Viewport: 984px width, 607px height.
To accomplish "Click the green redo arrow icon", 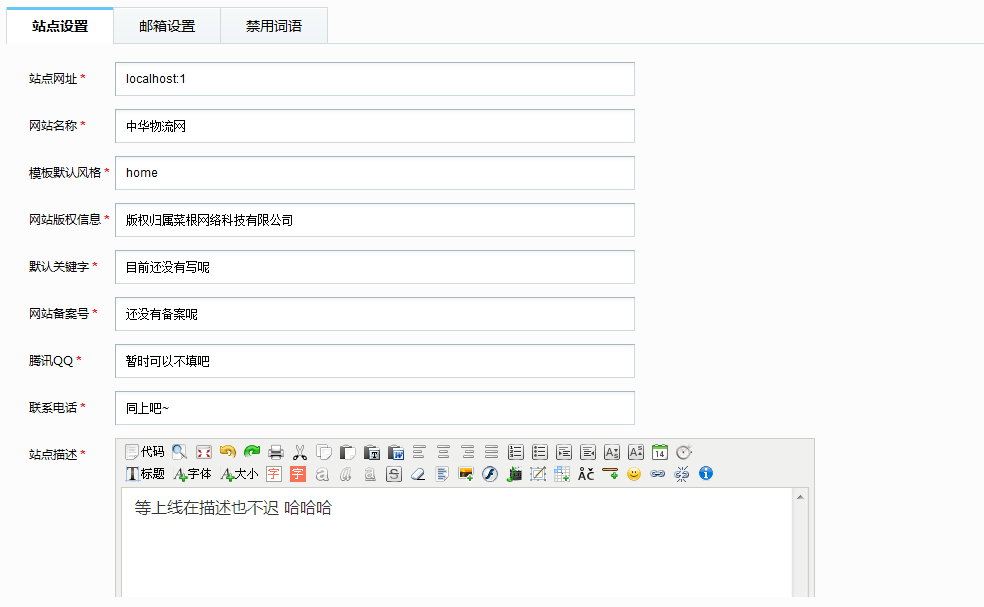I will click(251, 452).
